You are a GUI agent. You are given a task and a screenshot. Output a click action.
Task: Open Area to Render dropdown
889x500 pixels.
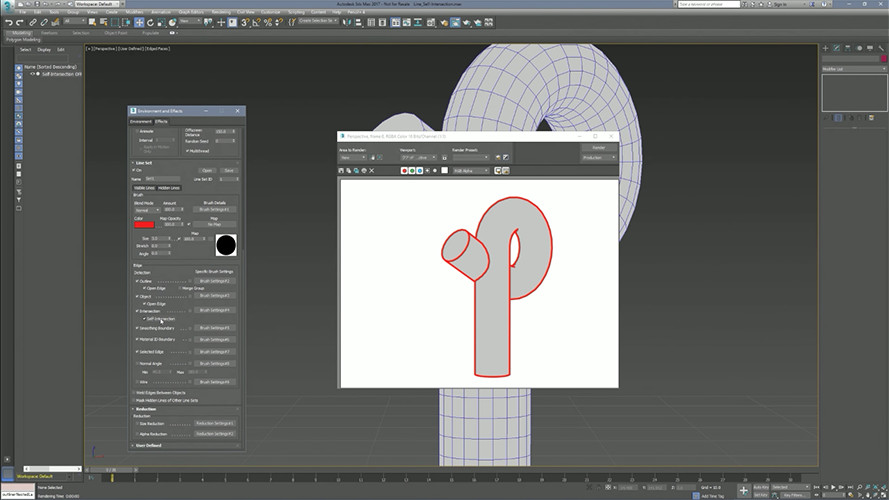click(x=353, y=158)
